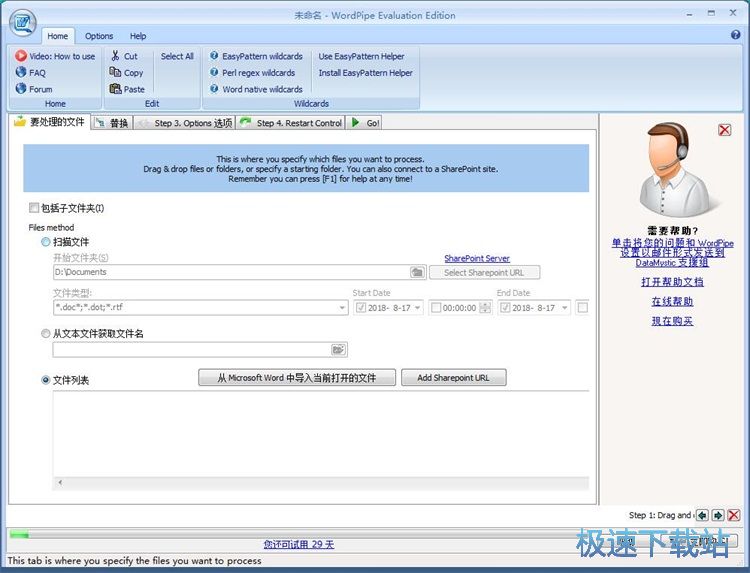Open the 现在购买 link
The height and width of the screenshot is (573, 750).
(672, 321)
